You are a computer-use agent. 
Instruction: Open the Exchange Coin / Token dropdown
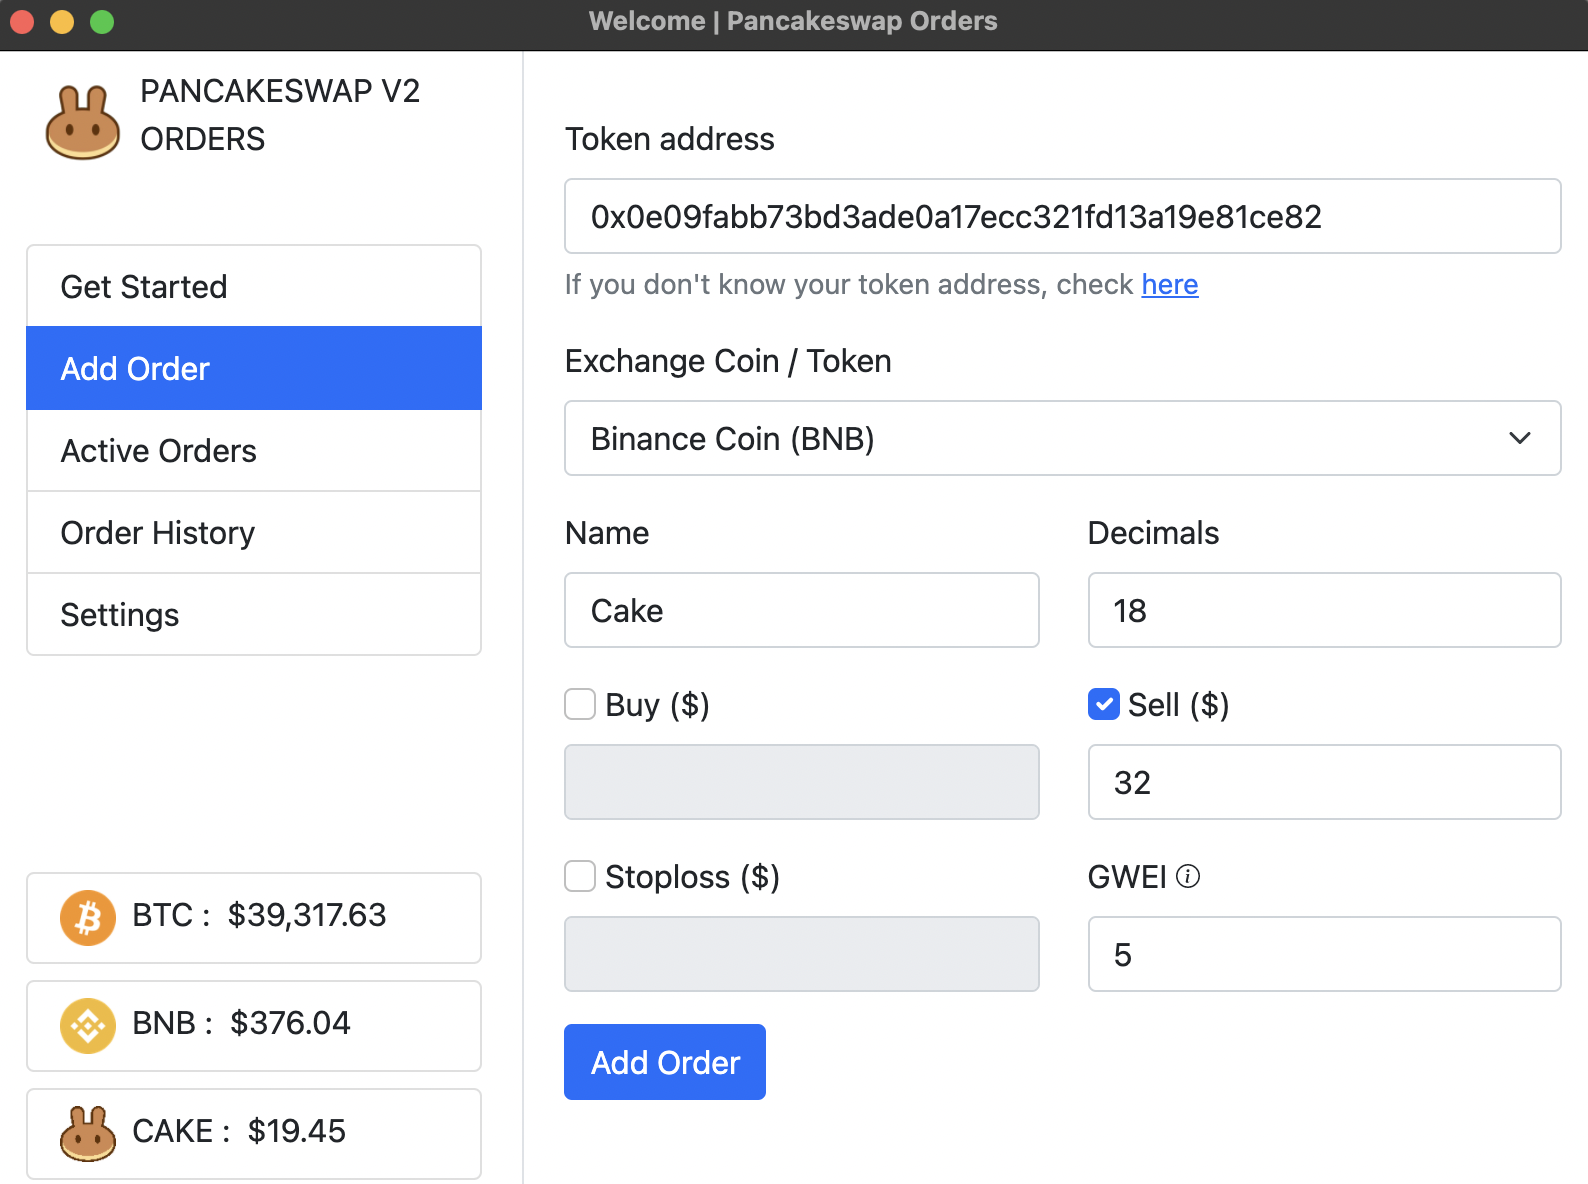(x=1062, y=438)
